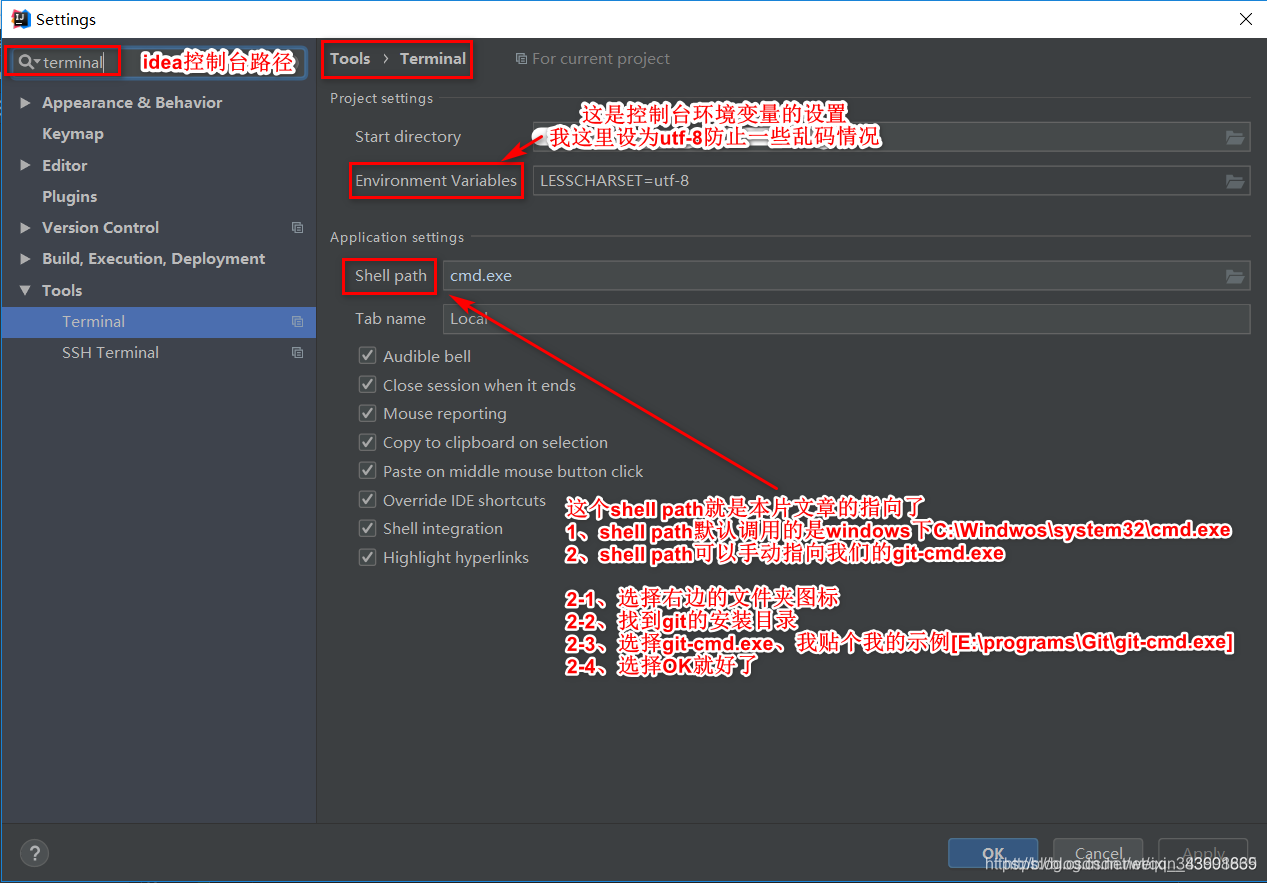Click Terminal in the breadcrumb
The width and height of the screenshot is (1267, 883).
point(433,59)
